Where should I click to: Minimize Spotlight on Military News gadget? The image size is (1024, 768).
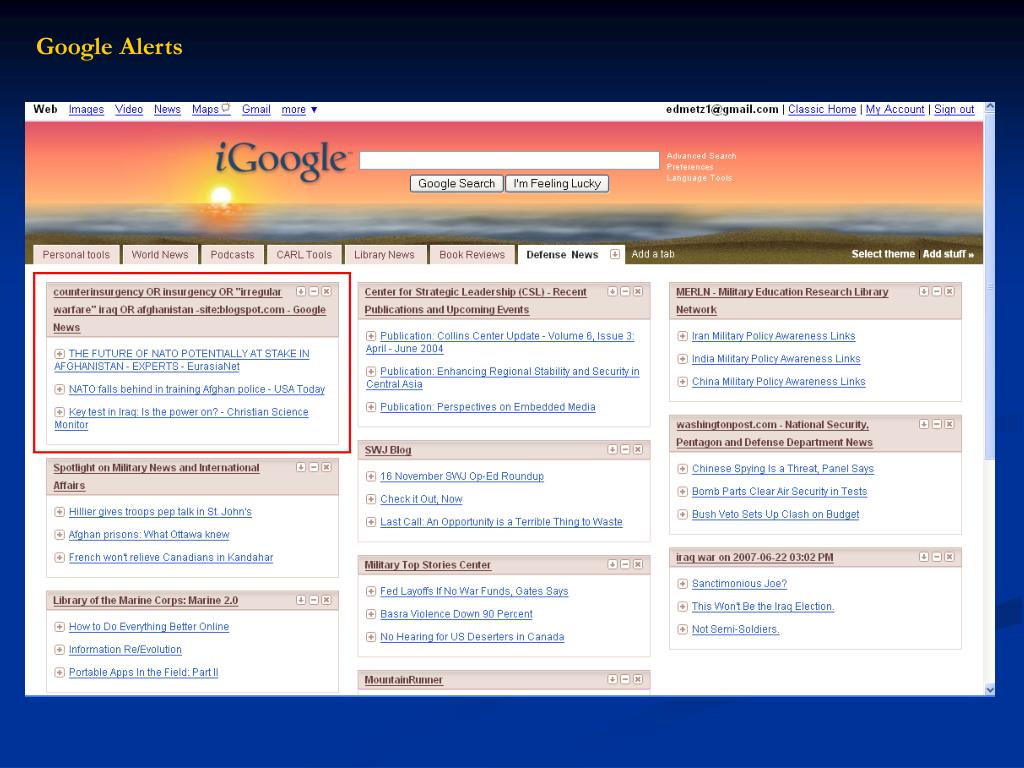point(313,467)
